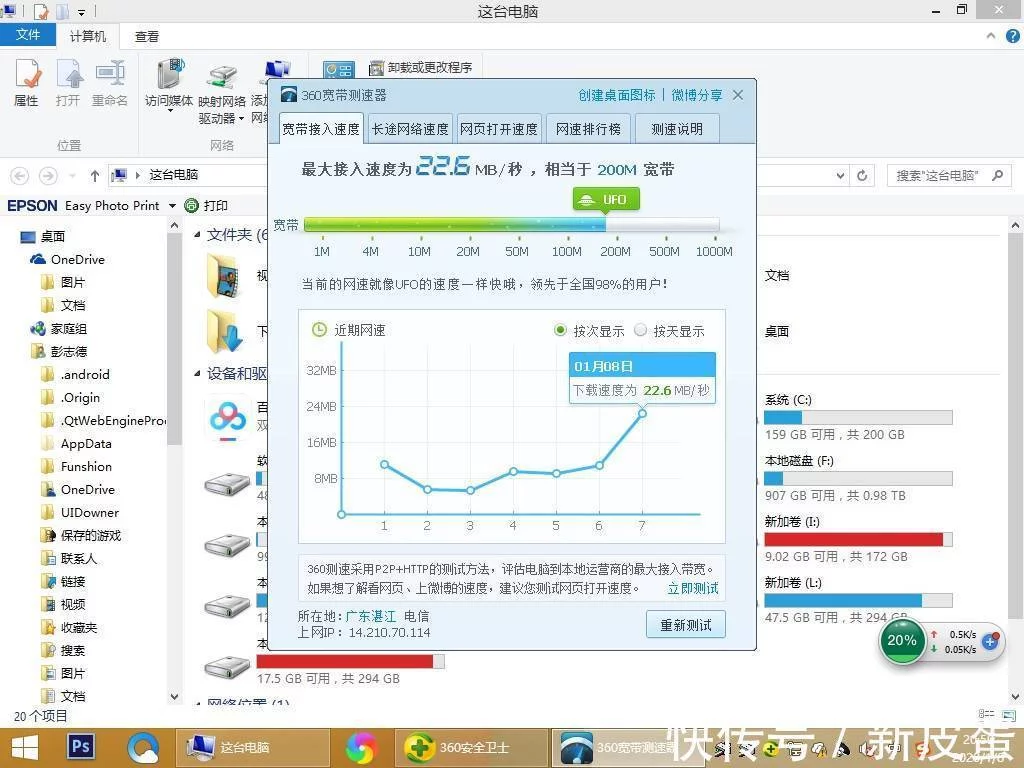Open the address bar history dropdown
The image size is (1024, 768).
click(x=840, y=176)
